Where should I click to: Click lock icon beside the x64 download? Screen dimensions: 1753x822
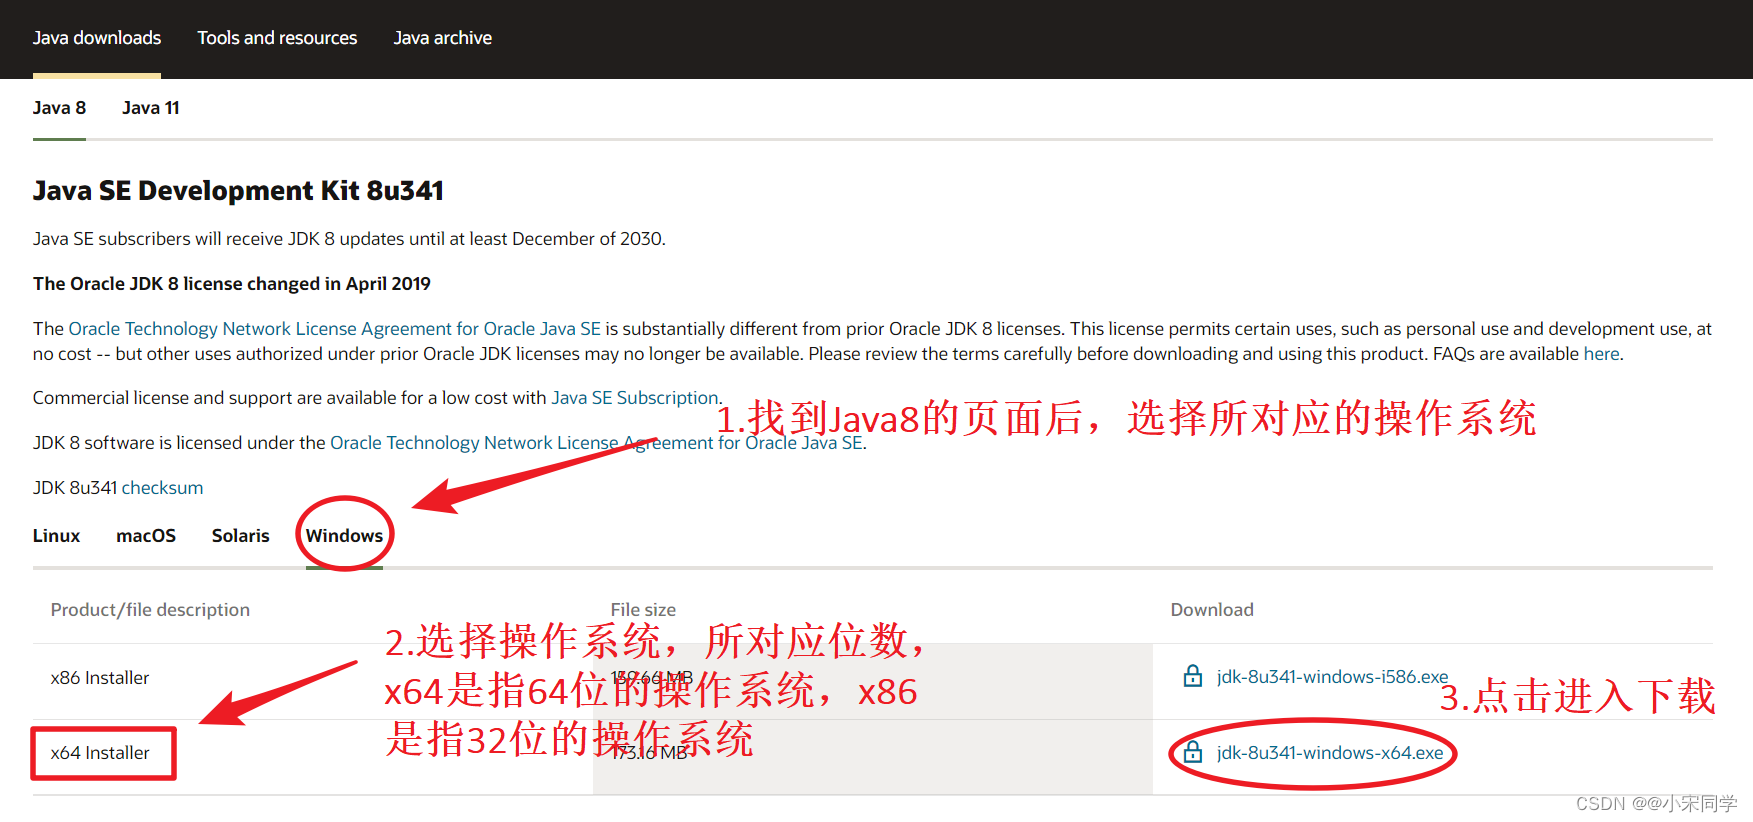1193,752
